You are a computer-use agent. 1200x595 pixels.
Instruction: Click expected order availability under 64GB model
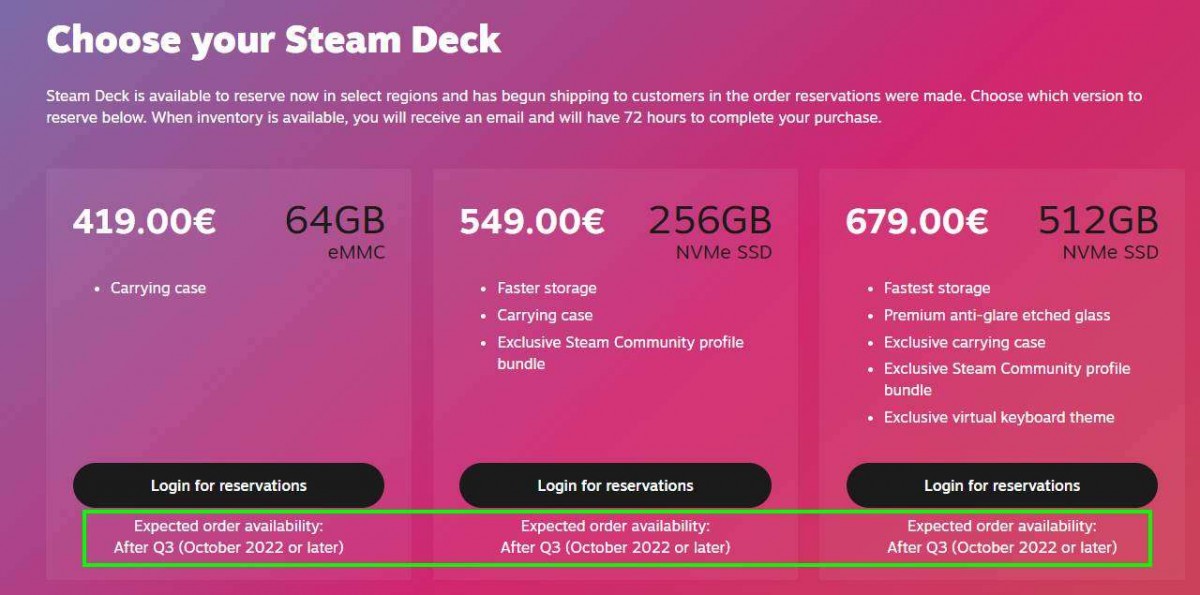pos(228,537)
